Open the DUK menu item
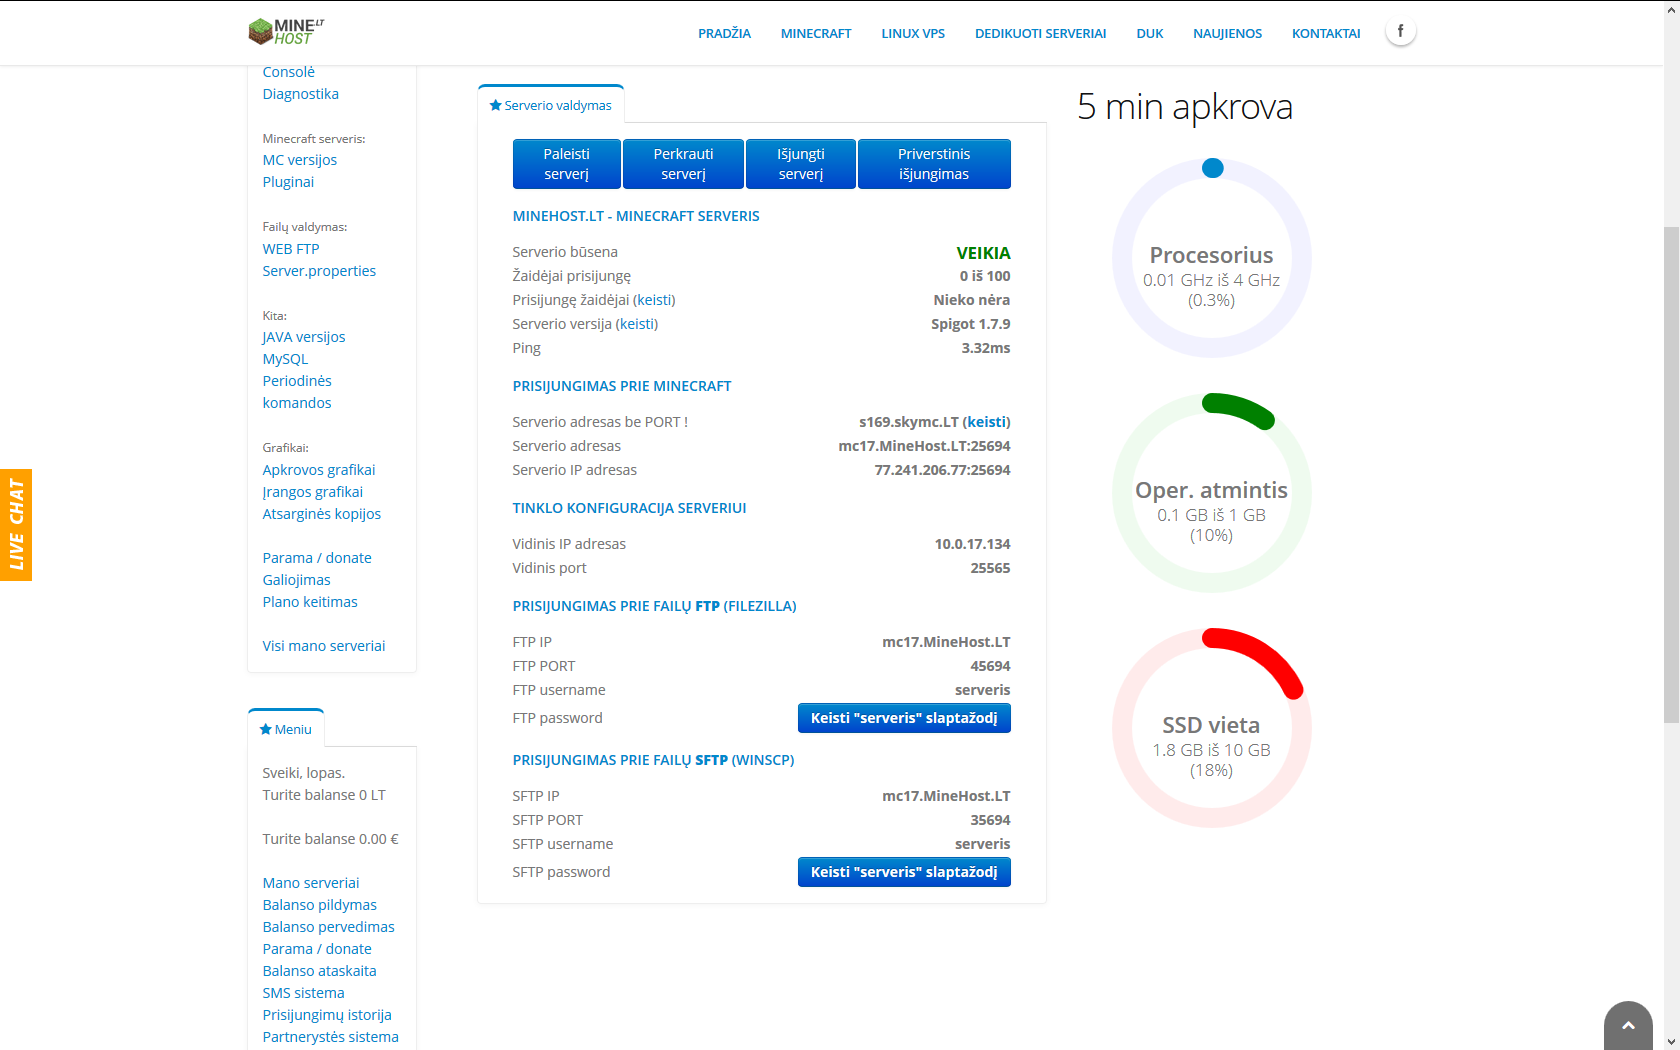The image size is (1680, 1050). [x=1150, y=33]
